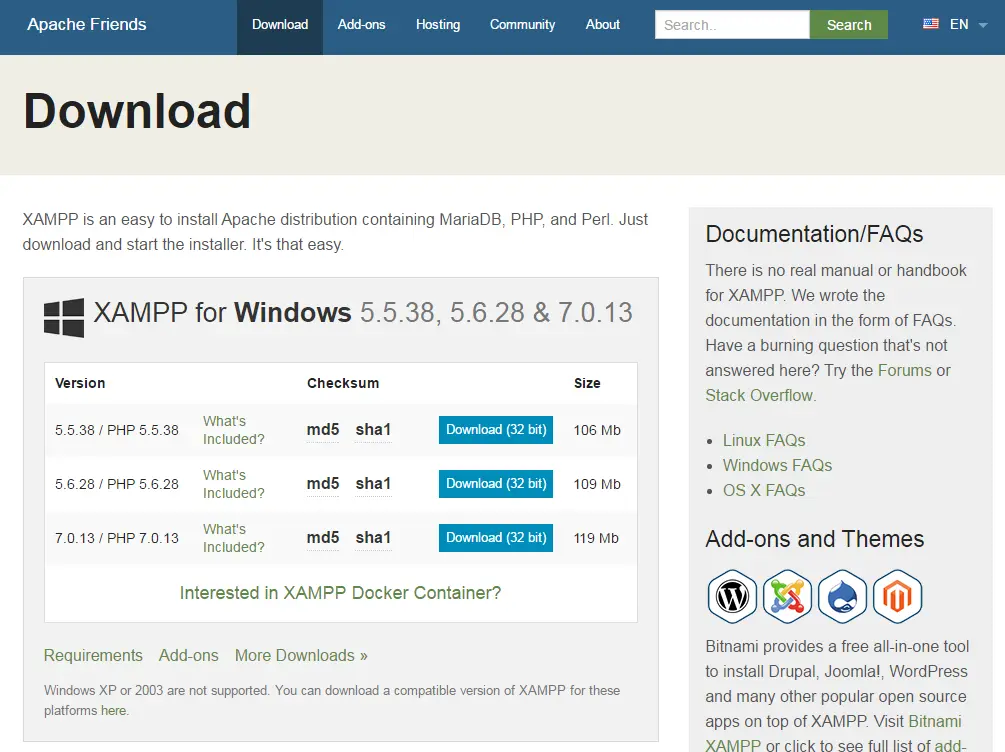Click md5 checksum for 7.0.13
Viewport: 1005px width, 752px height.
click(x=323, y=537)
